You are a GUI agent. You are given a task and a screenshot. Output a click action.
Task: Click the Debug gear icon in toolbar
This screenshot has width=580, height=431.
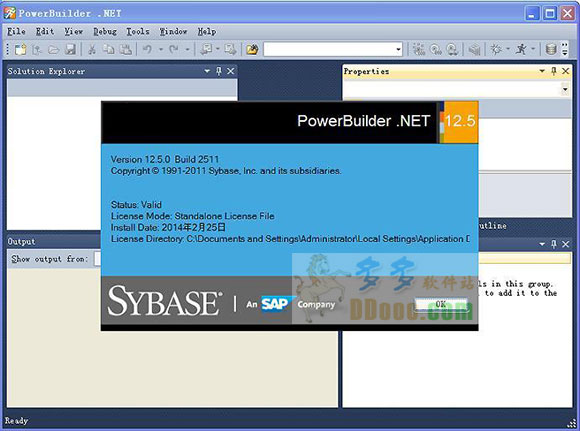[x=496, y=49]
